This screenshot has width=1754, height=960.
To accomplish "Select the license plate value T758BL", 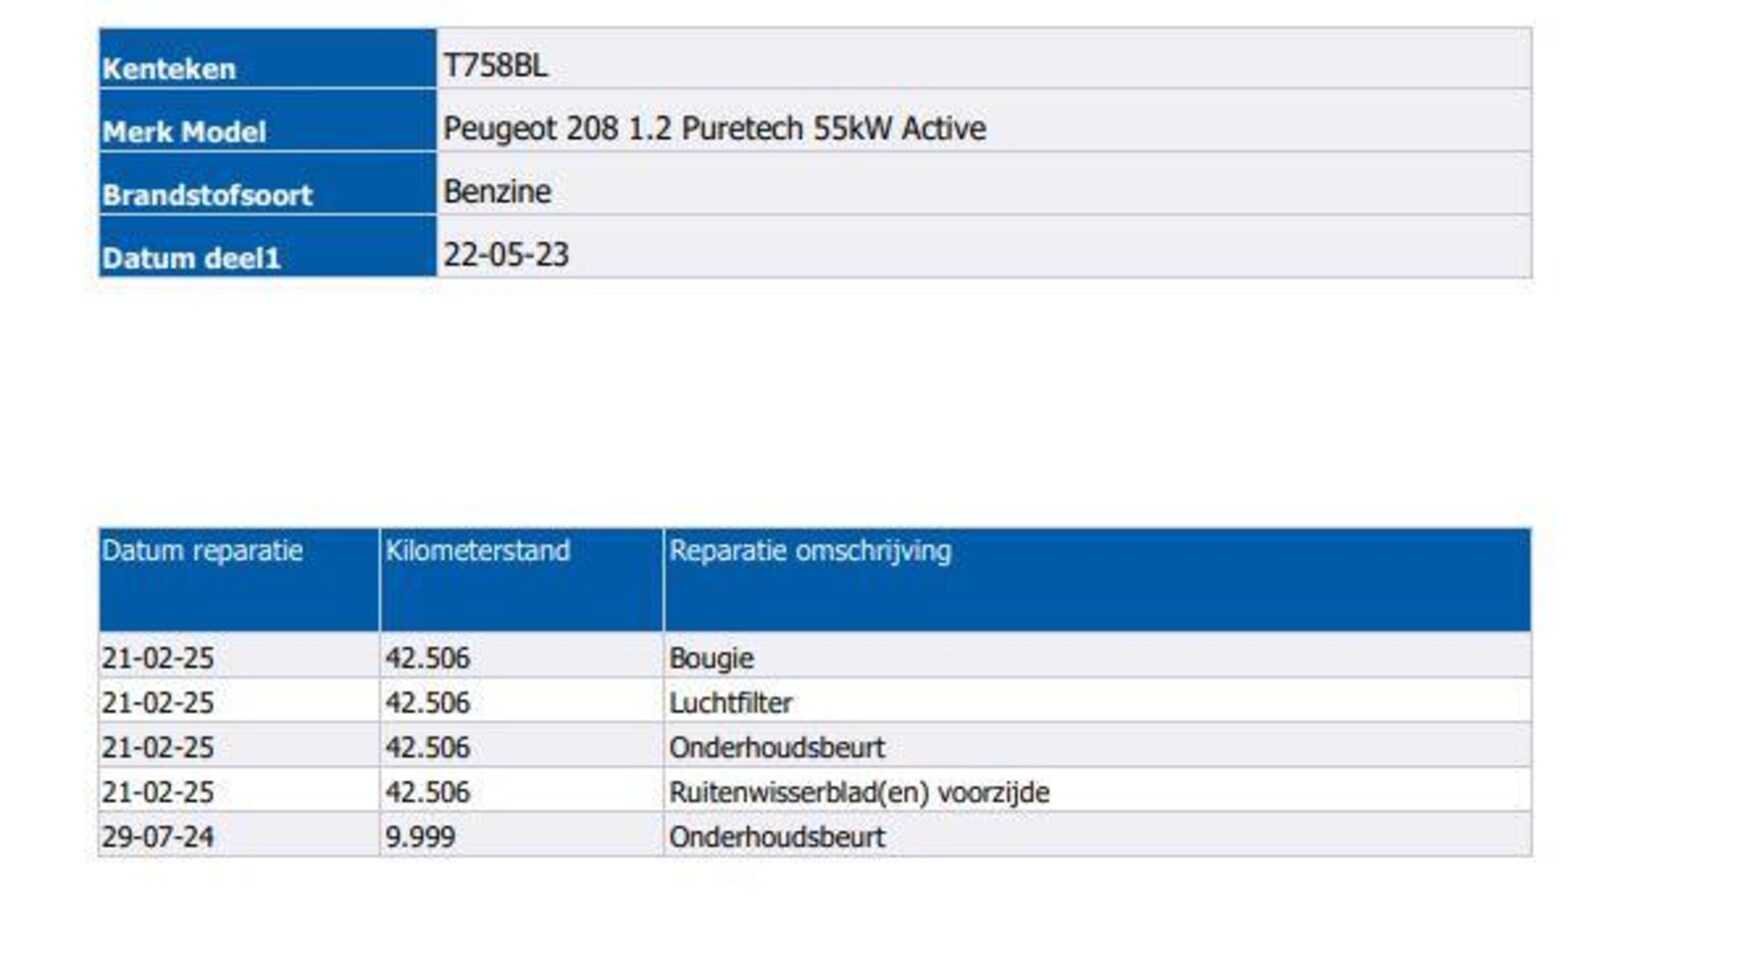I will [495, 66].
